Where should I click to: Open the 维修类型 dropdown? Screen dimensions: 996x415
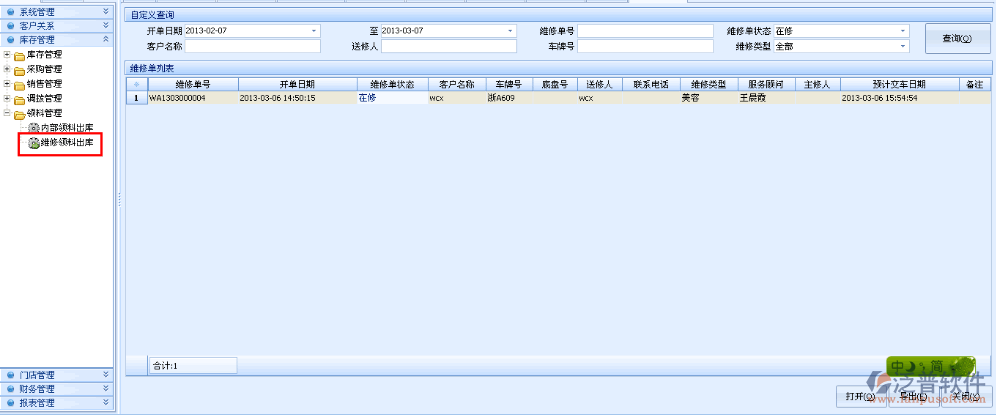click(902, 46)
